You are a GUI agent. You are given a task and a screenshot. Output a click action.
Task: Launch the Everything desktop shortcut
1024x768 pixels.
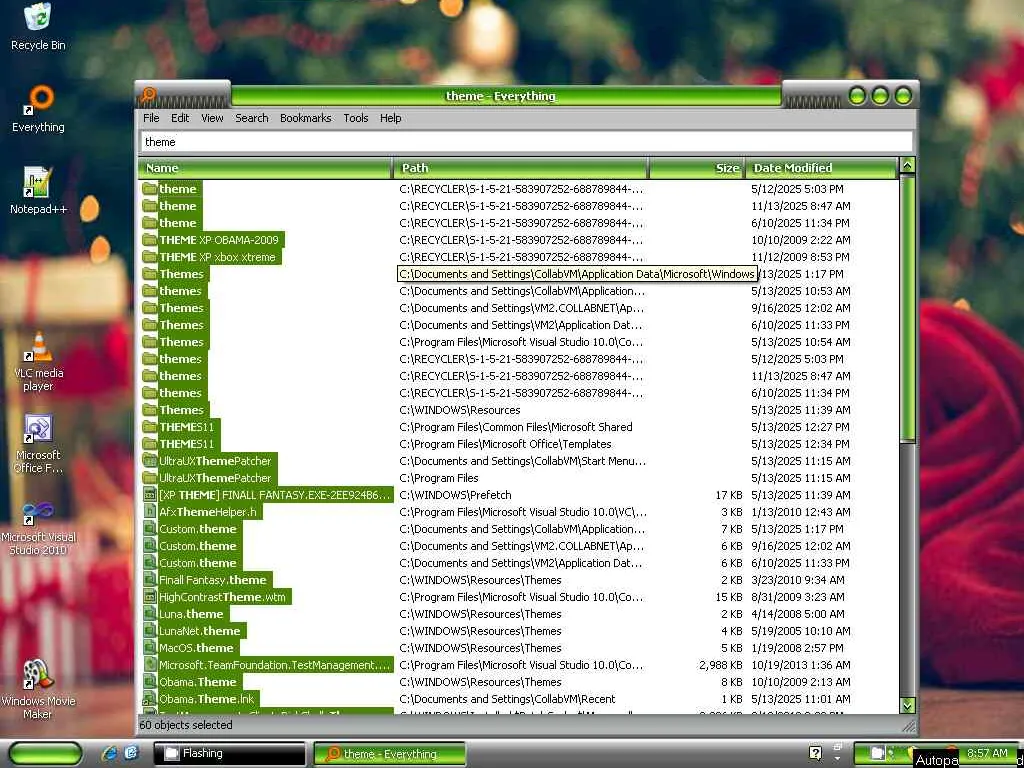(38, 110)
